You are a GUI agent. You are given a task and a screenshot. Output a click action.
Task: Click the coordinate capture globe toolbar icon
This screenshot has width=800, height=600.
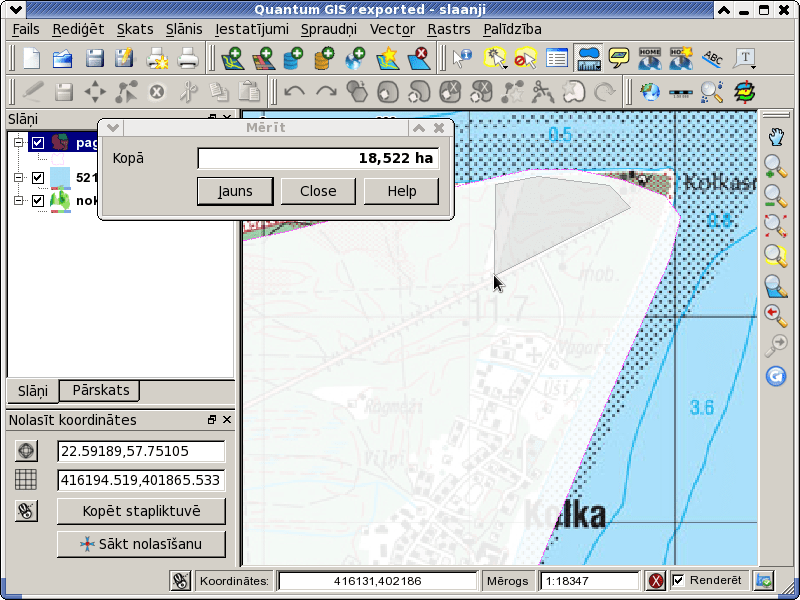[650, 92]
